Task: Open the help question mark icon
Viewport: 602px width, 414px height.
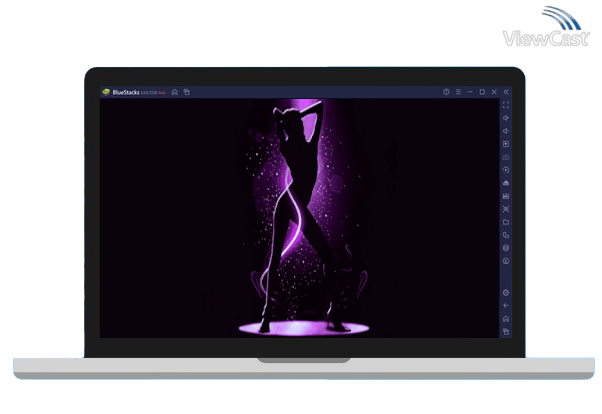Action: tap(446, 92)
